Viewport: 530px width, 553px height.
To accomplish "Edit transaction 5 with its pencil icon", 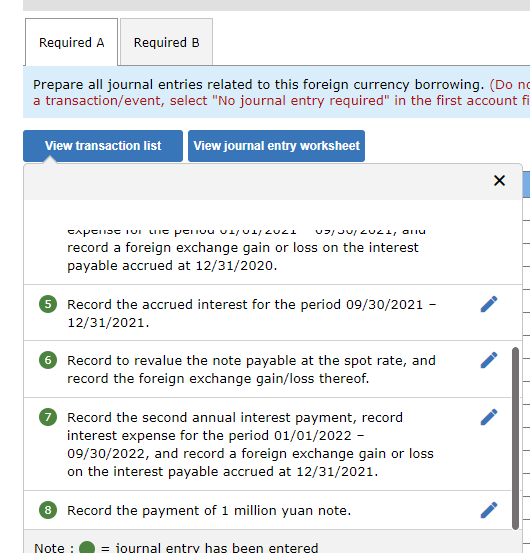I will tap(489, 304).
